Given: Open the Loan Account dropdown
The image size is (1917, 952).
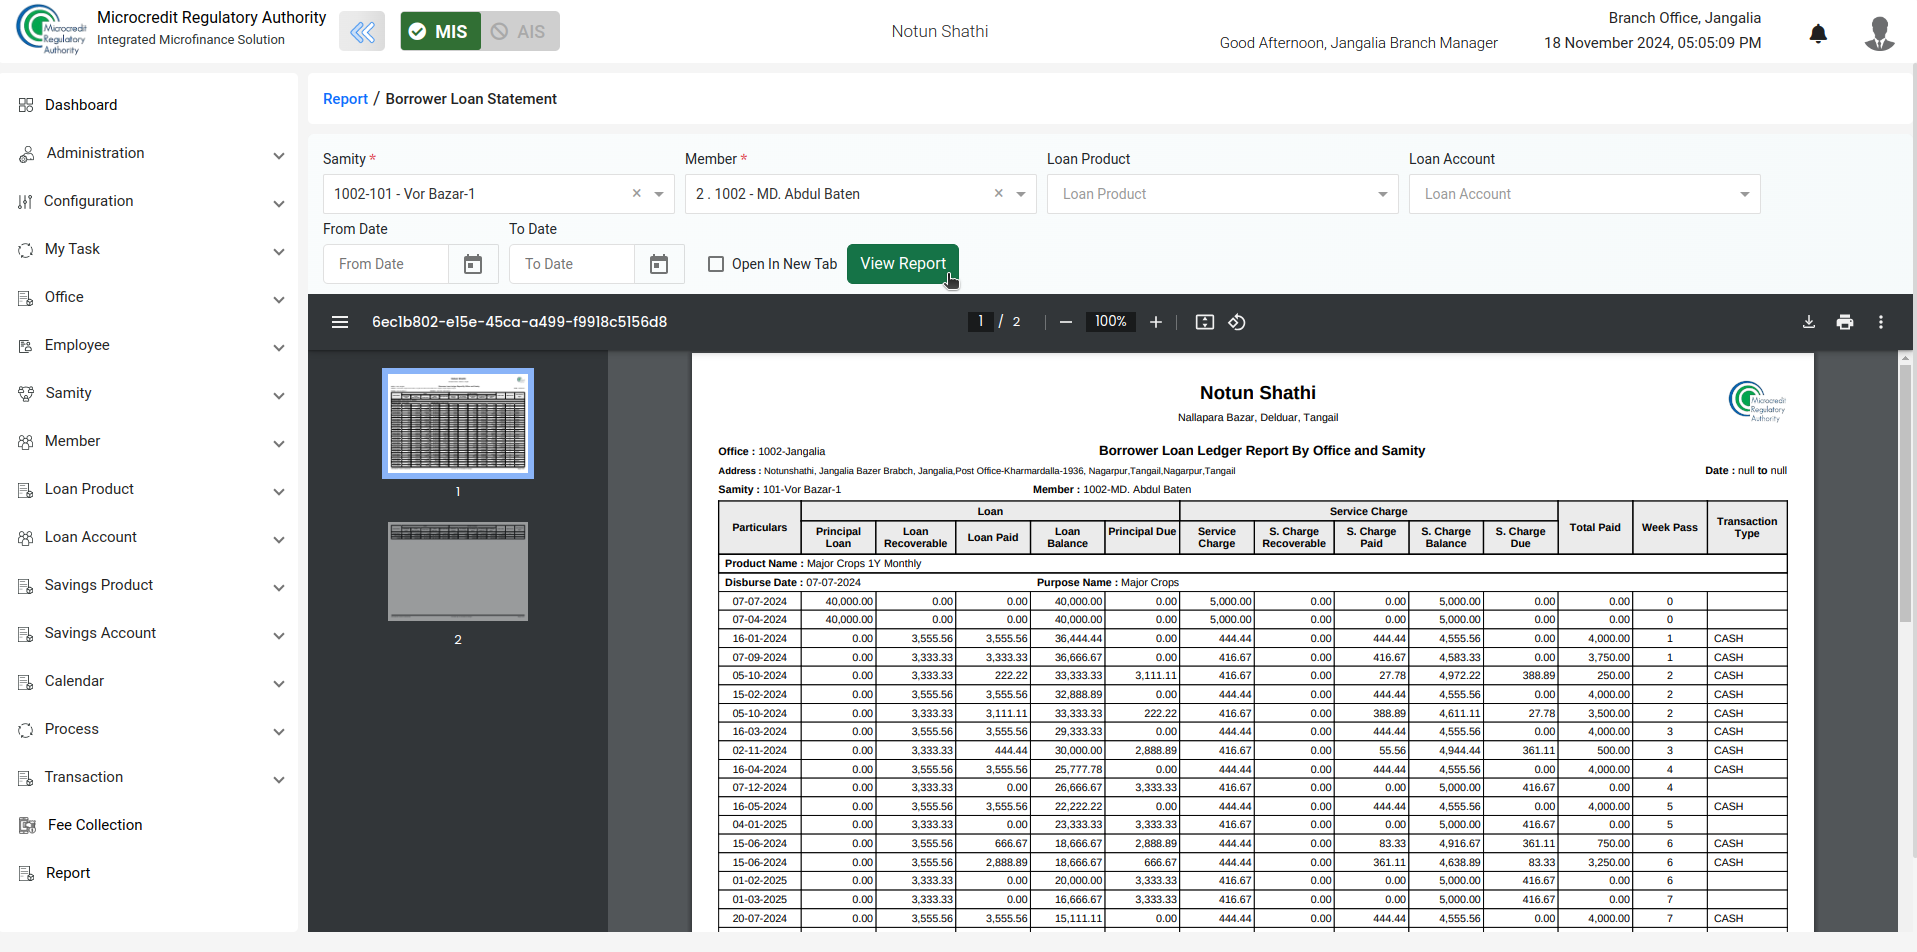Looking at the screenshot, I should (1584, 194).
